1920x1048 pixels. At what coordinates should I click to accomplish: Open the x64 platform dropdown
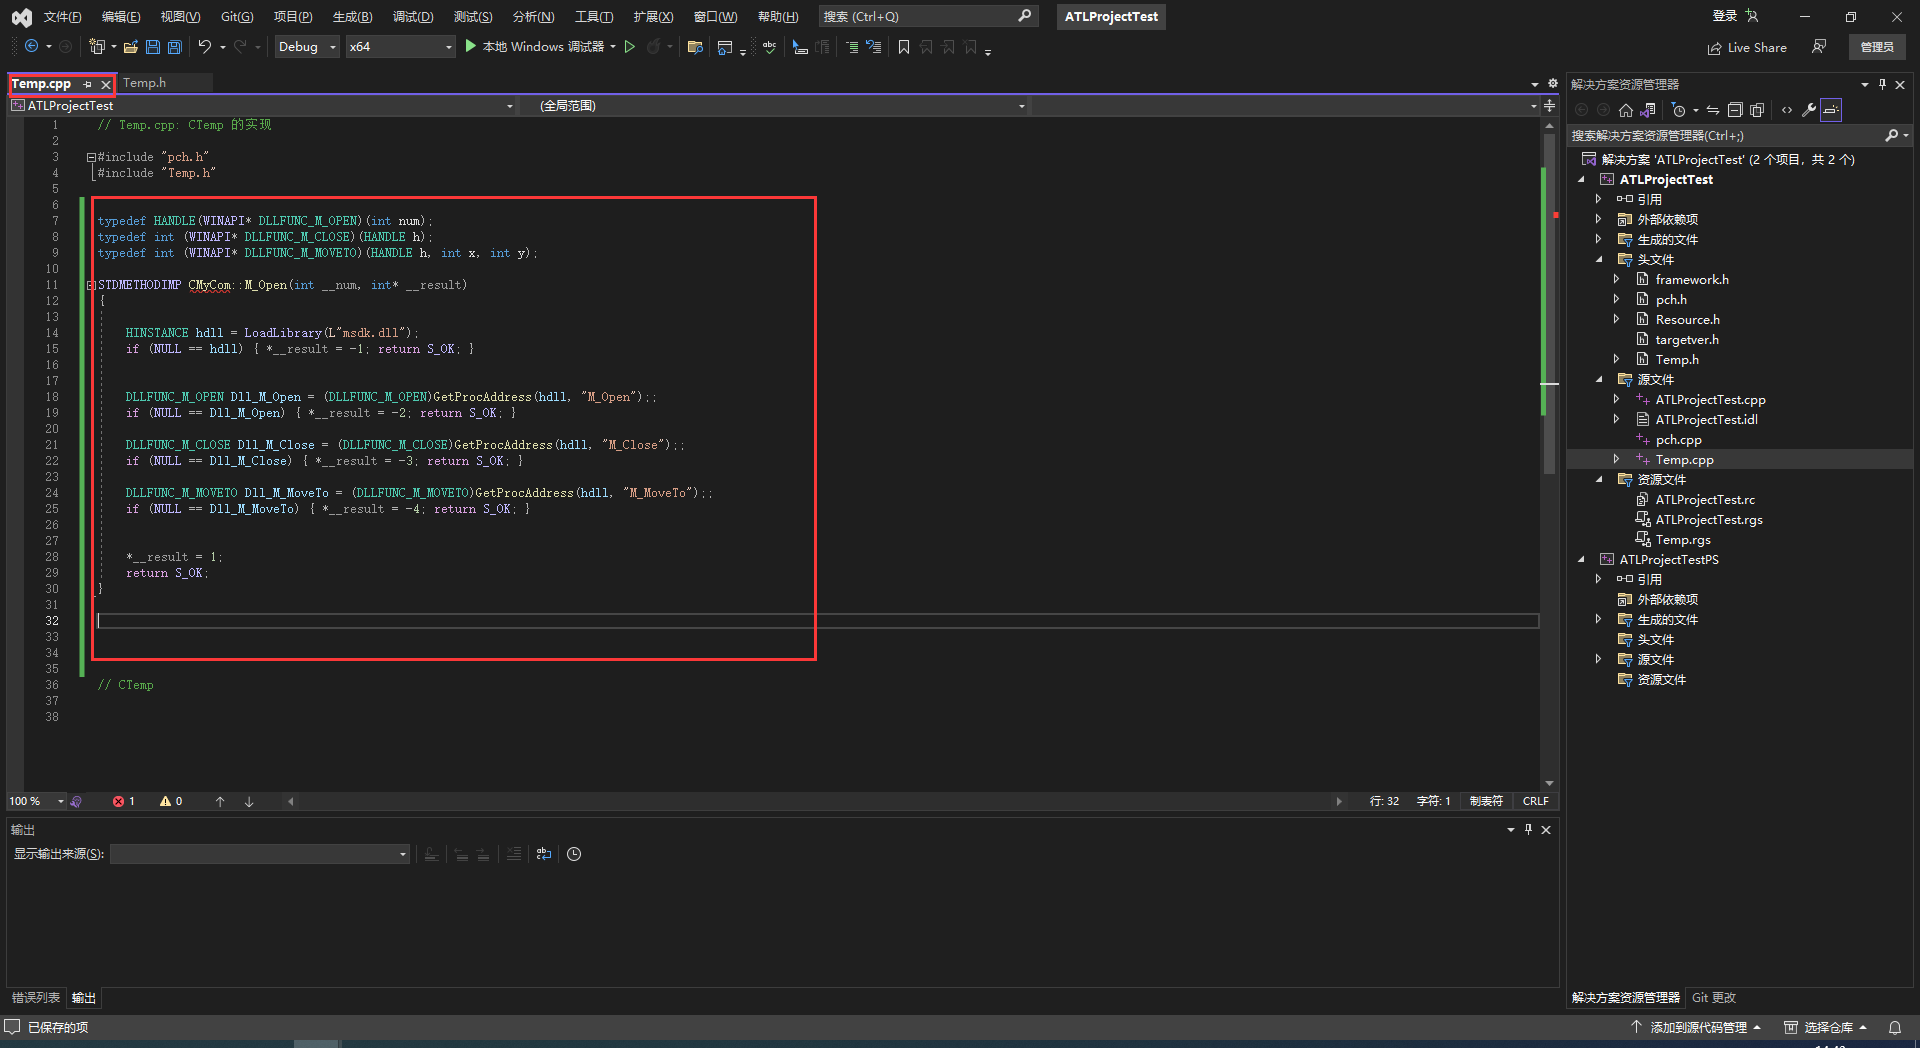tap(400, 47)
